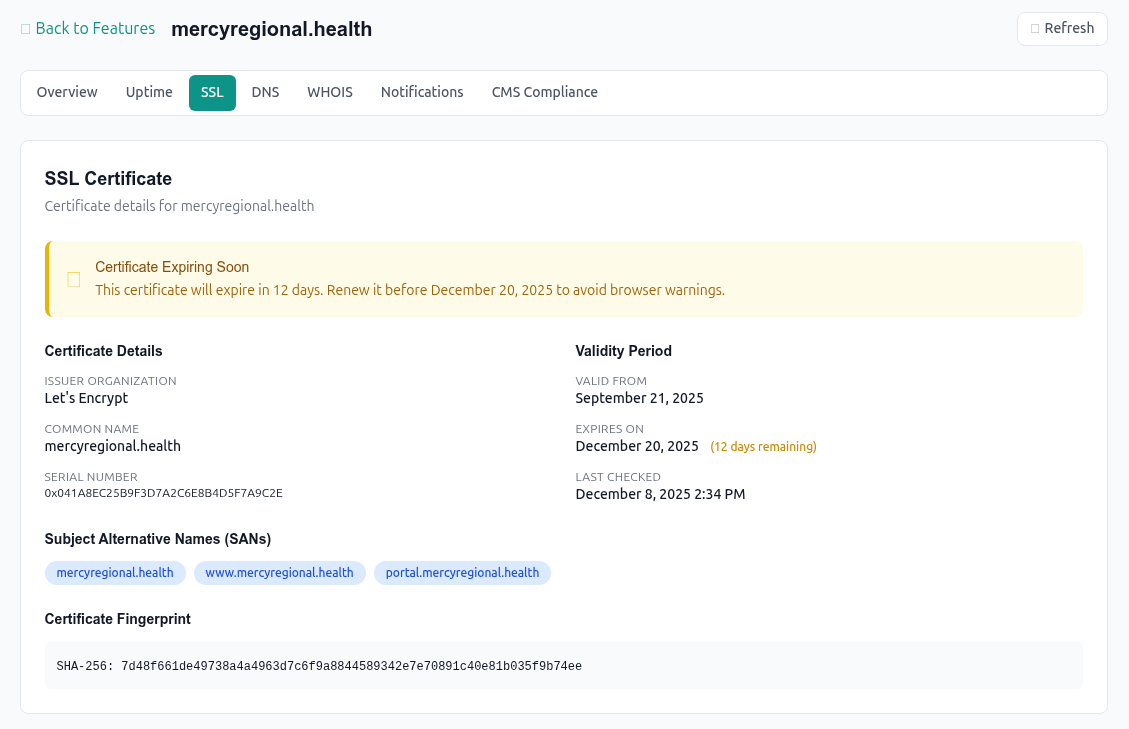Click the 12 days remaining label

[x=763, y=446]
